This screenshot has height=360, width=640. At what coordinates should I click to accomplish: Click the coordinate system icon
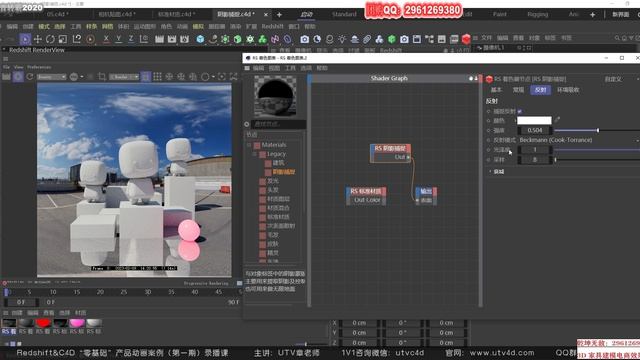[144, 39]
